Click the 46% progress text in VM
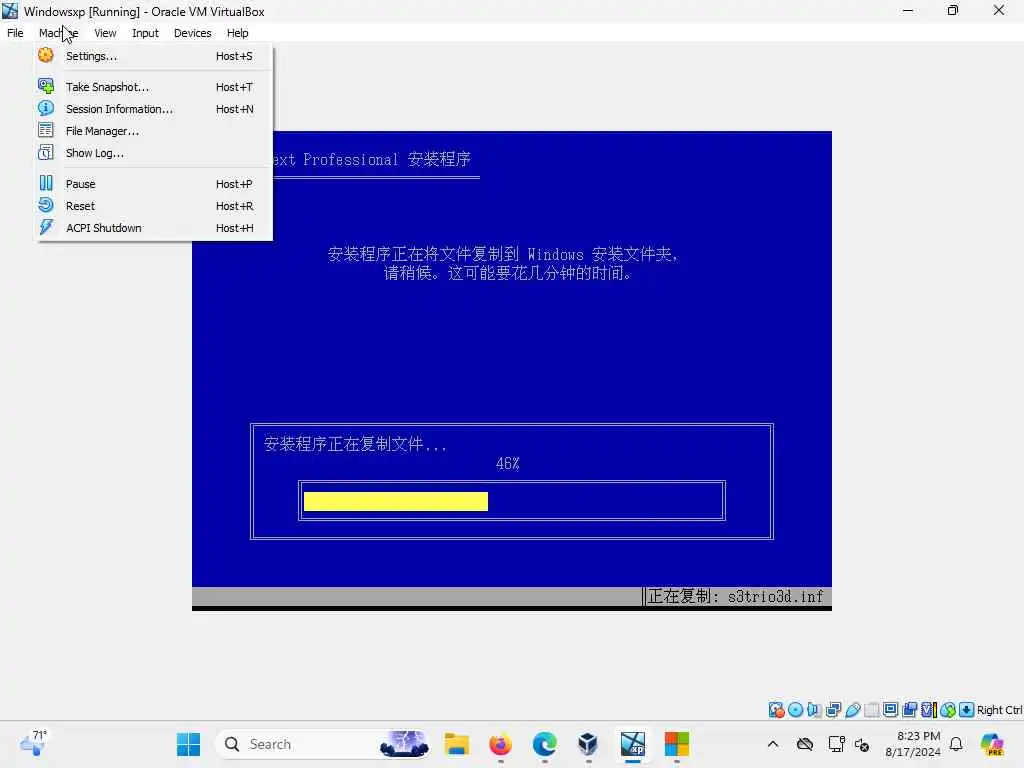1024x768 pixels. pos(507,464)
